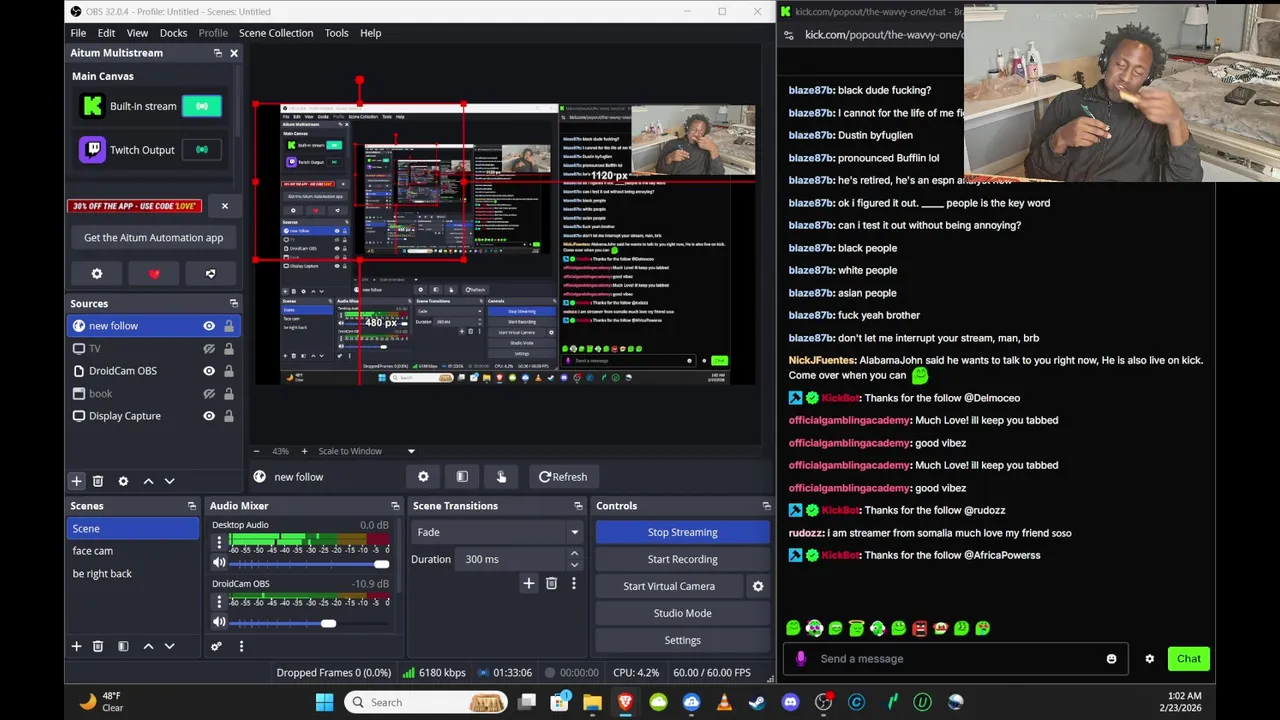The image size is (1280, 720).
Task: Lock the new follow source
Action: [229, 326]
